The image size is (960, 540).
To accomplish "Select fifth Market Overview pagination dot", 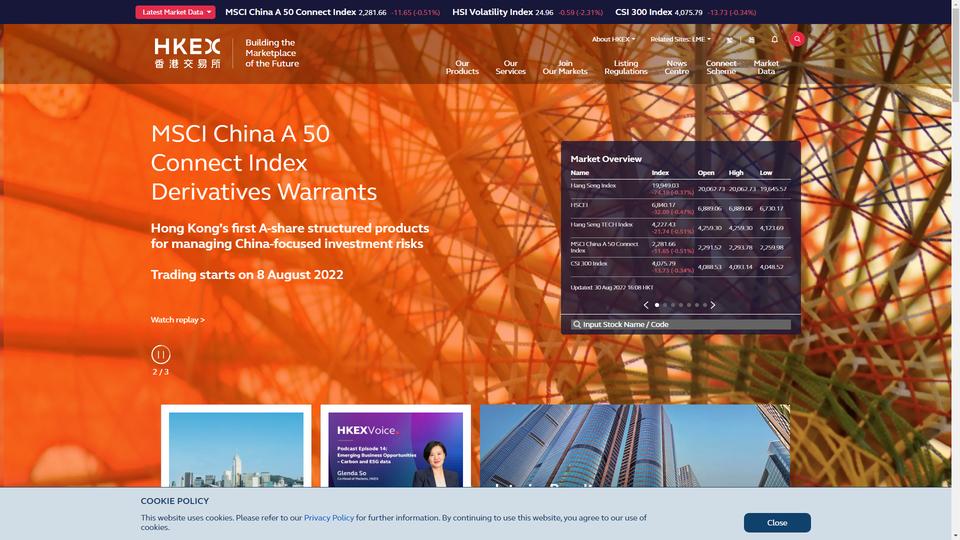I will [x=689, y=305].
